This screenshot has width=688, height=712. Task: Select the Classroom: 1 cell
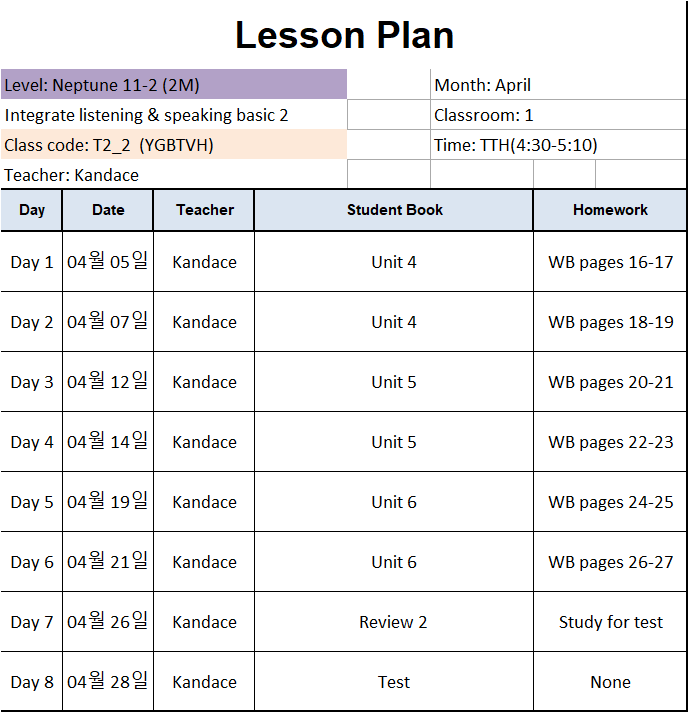click(558, 114)
